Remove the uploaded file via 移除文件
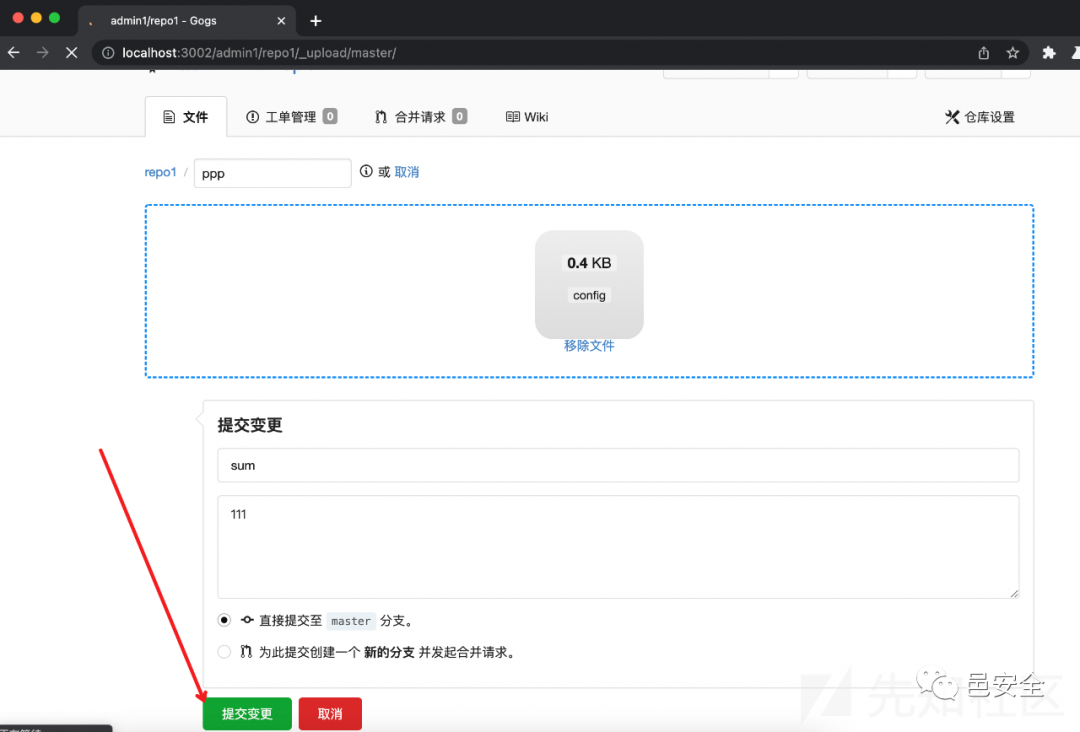Screen dimensions: 1080x732 tap(589, 345)
